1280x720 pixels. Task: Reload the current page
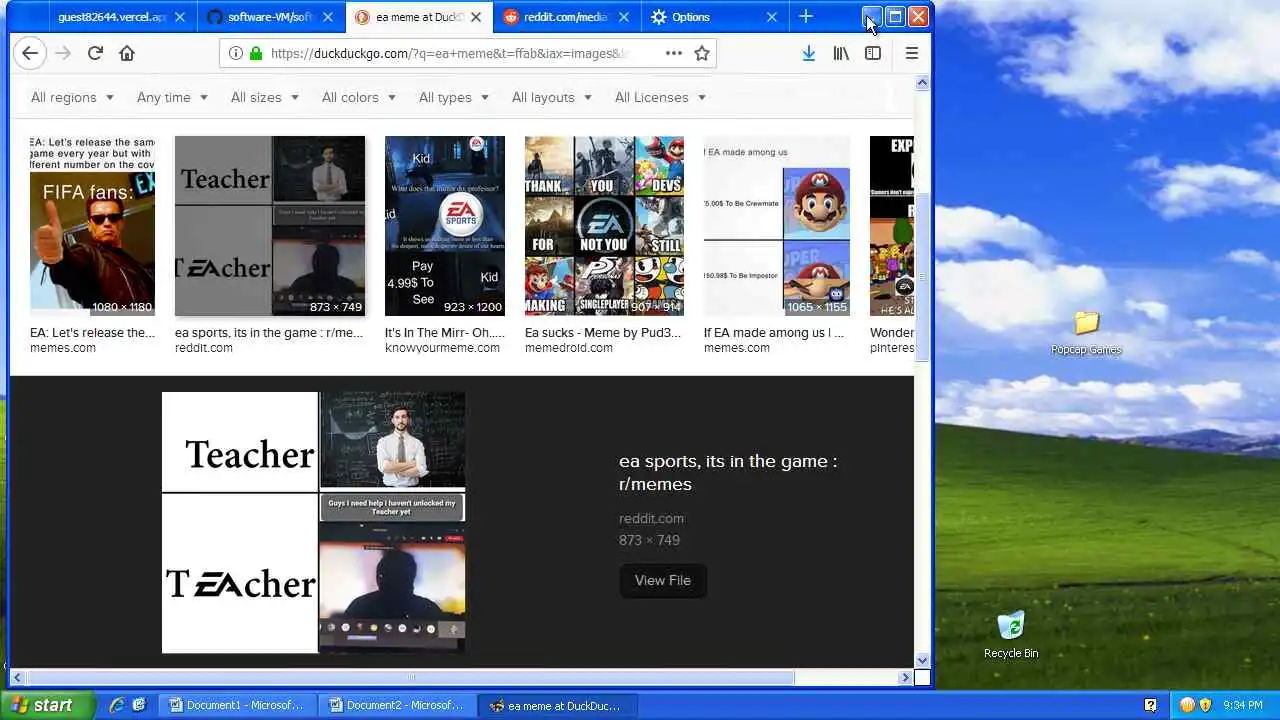[95, 54]
